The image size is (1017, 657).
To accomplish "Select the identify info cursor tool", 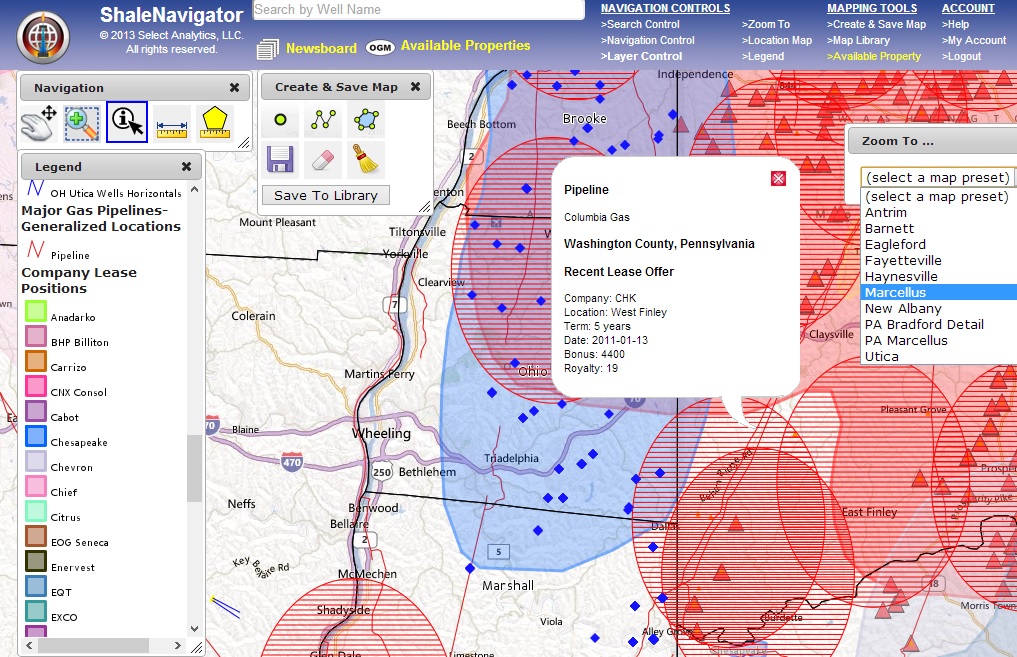I will 127,122.
